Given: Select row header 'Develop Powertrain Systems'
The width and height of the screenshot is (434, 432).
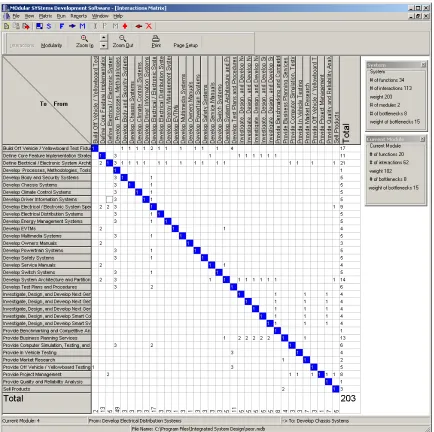Looking at the screenshot, I should click(47, 250).
